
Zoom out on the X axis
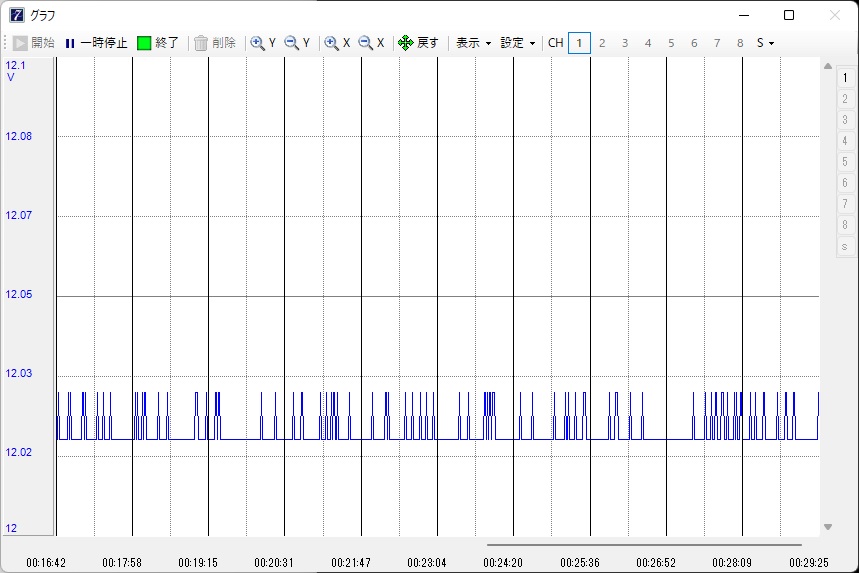[x=372, y=43]
